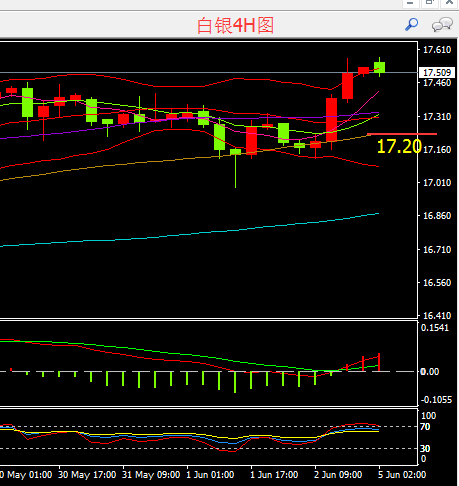Open the chat bubbles icon
The image size is (459, 486).
[442, 25]
